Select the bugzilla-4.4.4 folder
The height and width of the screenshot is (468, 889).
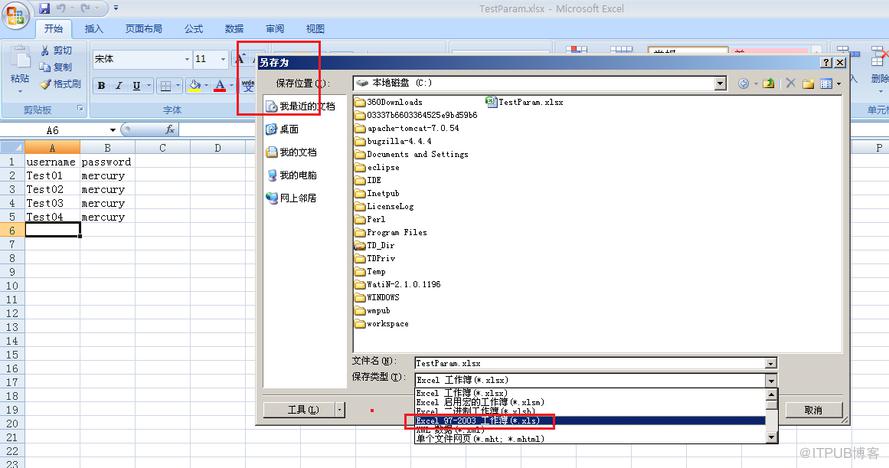click(393, 141)
